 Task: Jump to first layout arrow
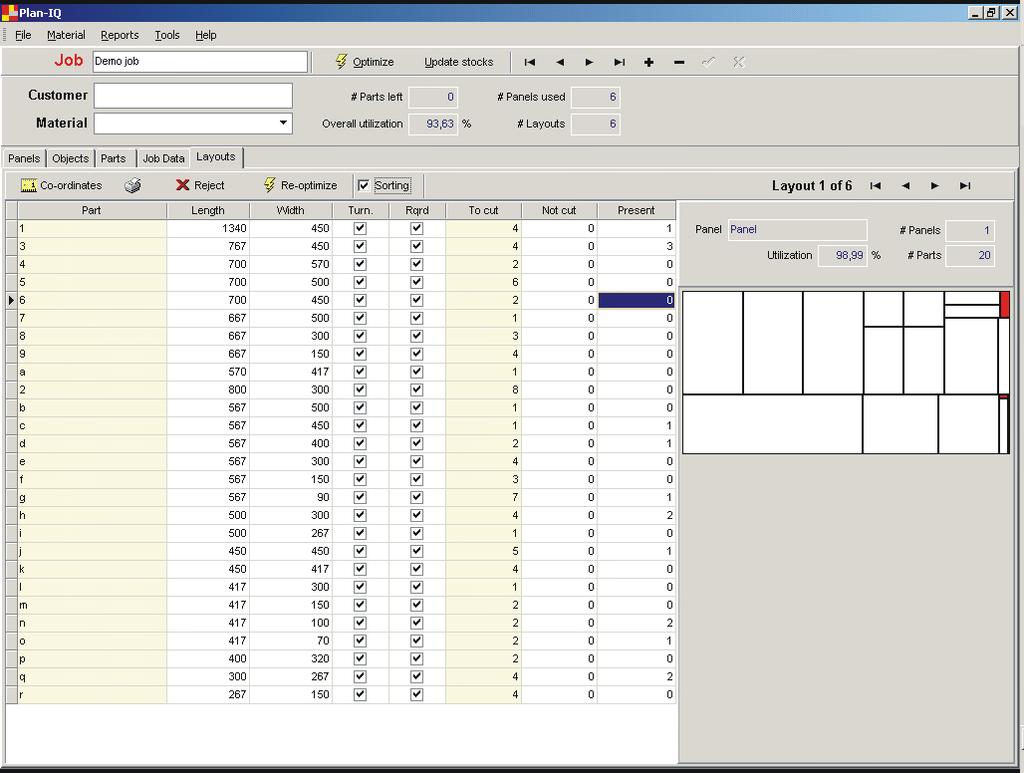tap(875, 186)
